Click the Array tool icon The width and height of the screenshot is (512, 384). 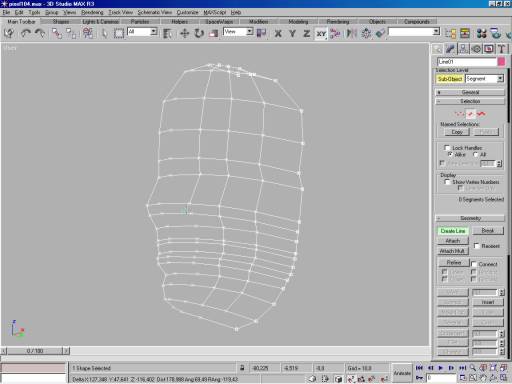pos(366,33)
